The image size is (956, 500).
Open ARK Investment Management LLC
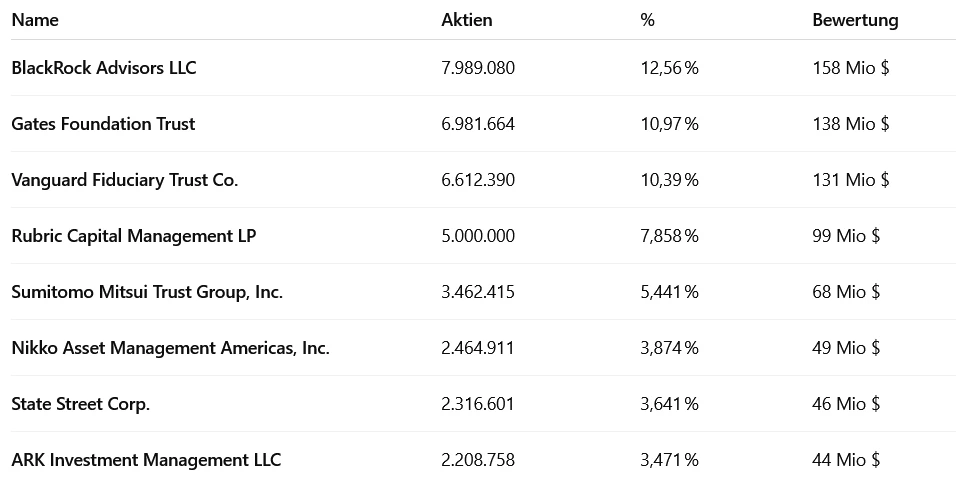click(x=146, y=460)
